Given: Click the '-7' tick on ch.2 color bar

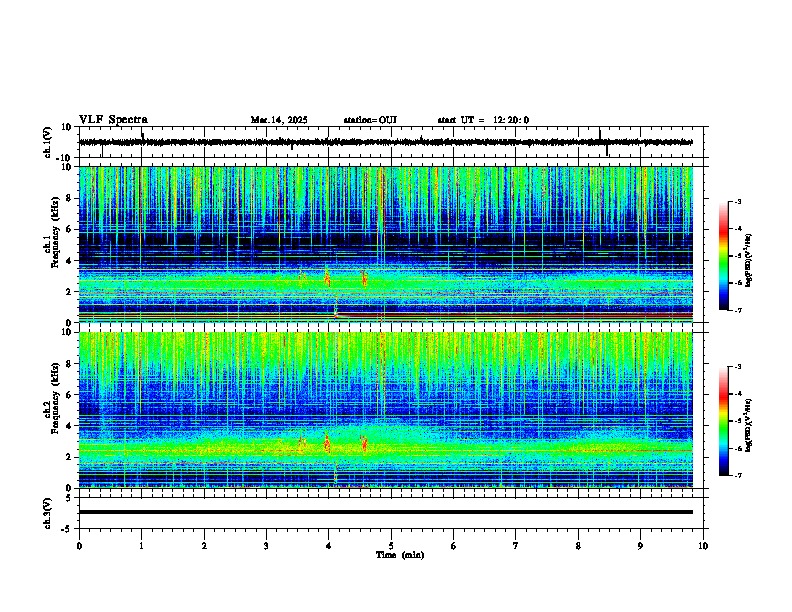Looking at the screenshot, I should (737, 476).
